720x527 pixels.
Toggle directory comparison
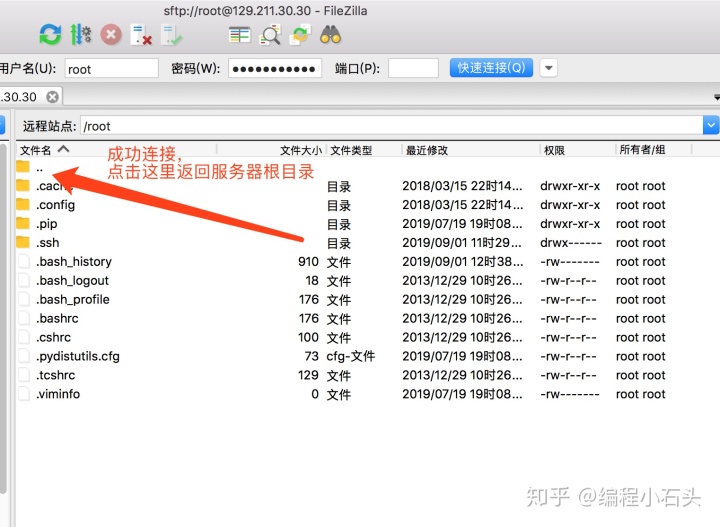pos(270,35)
